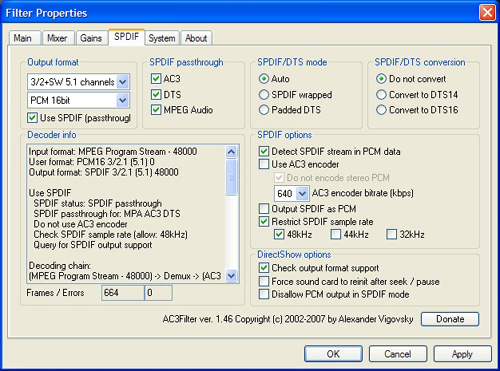
Task: Click 'Input format: MPEG Program Stream - 48000' line
Action: click(113, 151)
